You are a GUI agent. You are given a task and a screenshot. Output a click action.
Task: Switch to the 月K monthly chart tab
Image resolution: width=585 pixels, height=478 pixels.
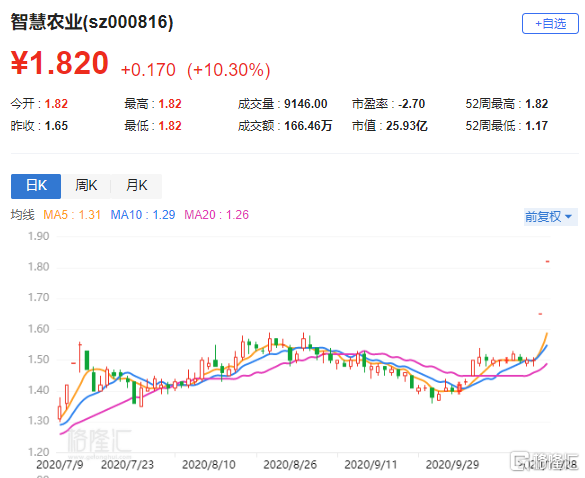[x=137, y=186]
